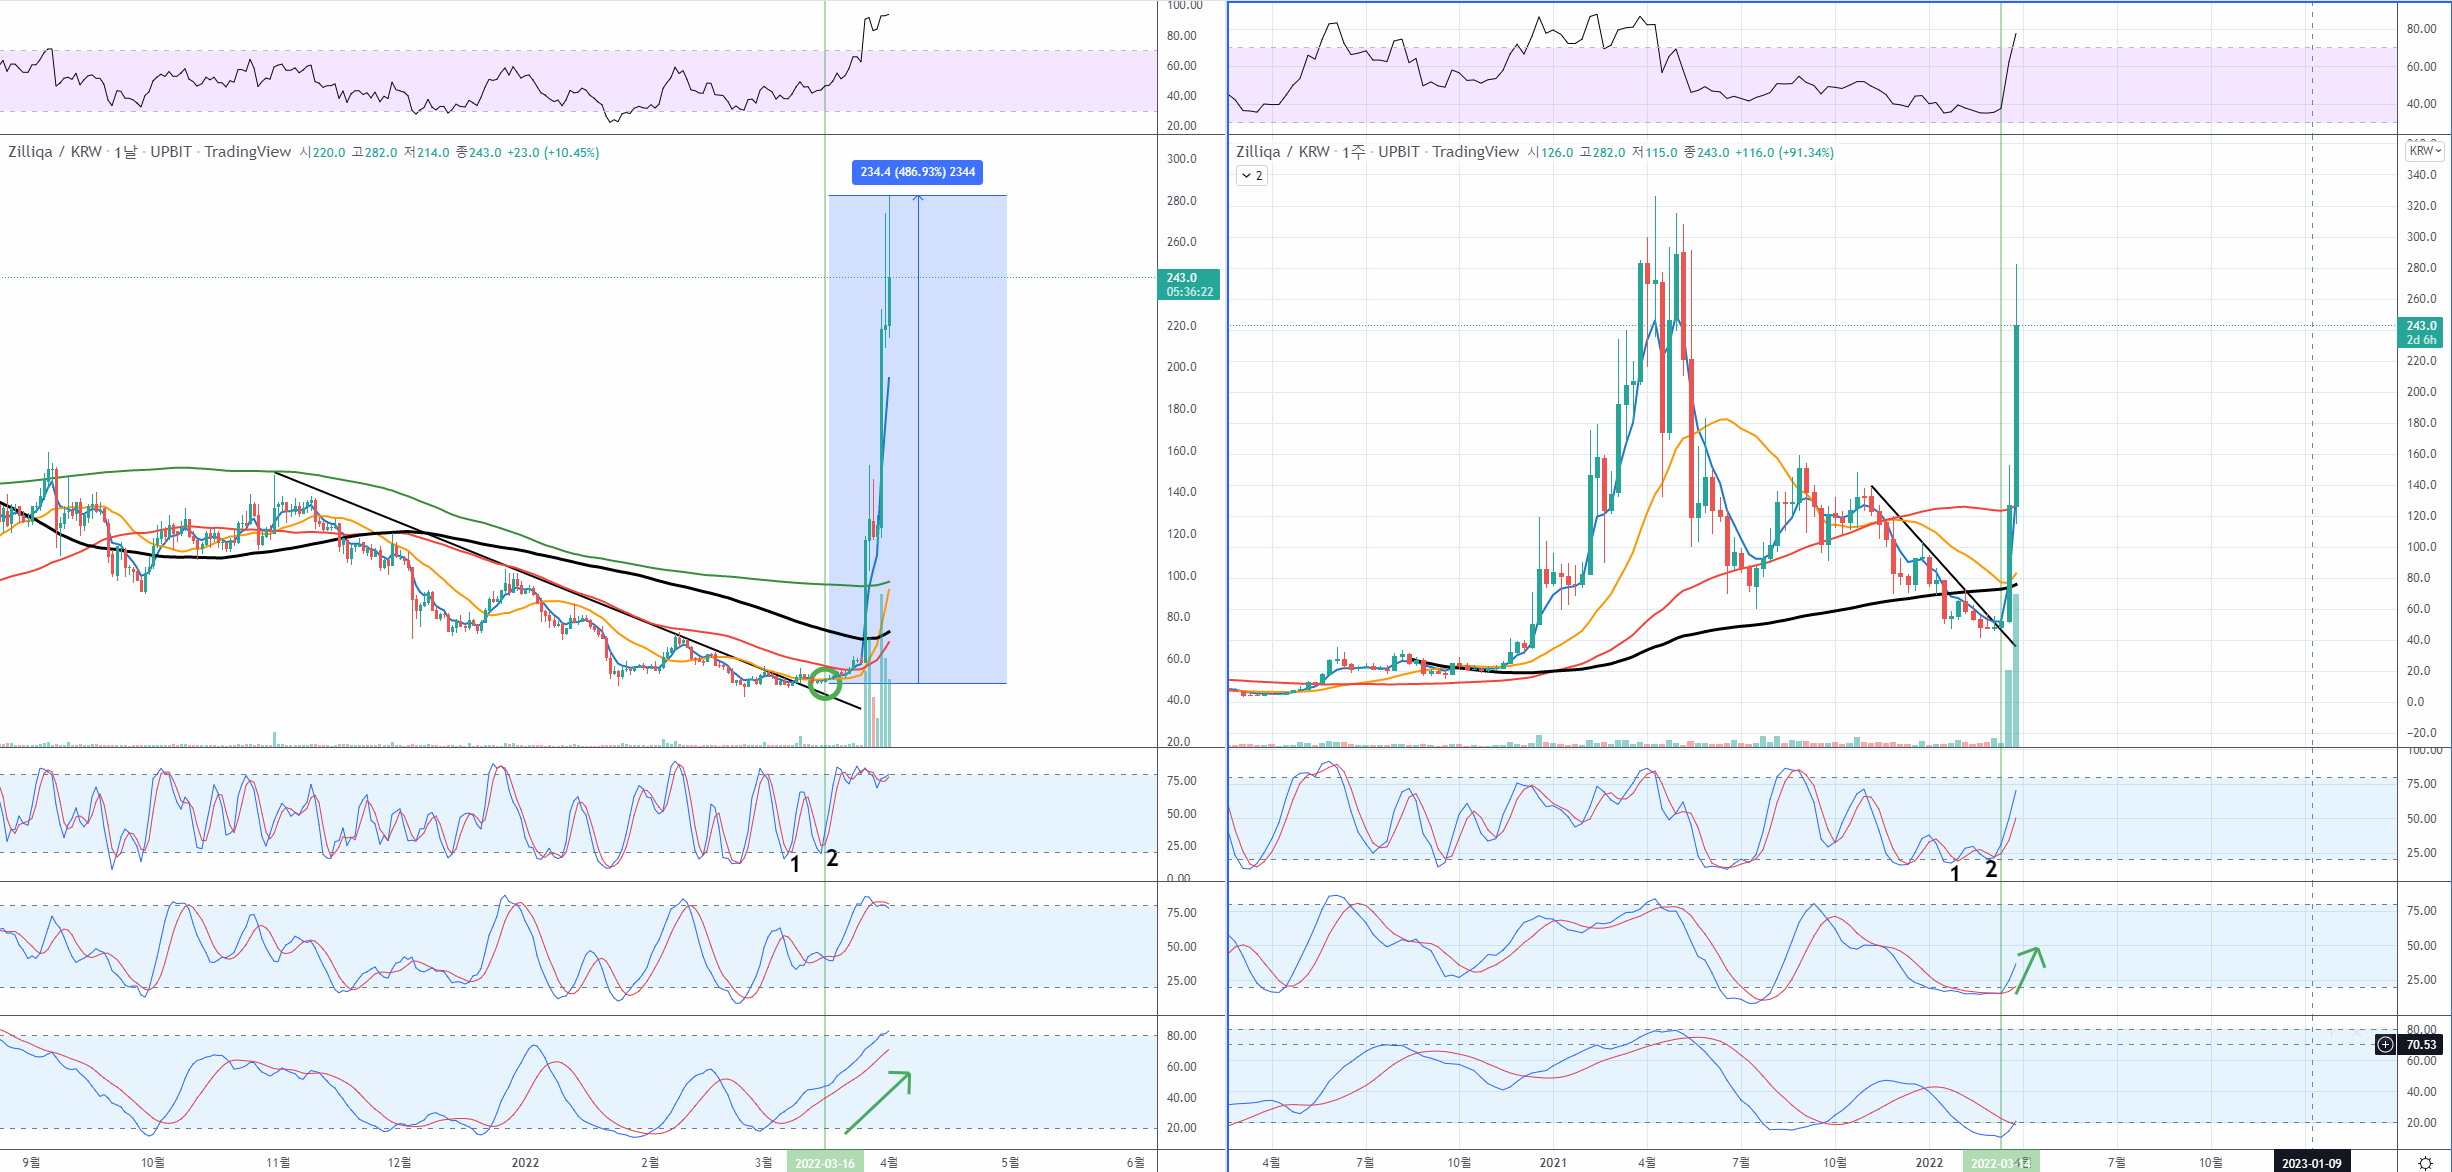Click the 2023-01-09 crosshair date label
Viewport: 2452px width, 1172px height.
2311,1163
